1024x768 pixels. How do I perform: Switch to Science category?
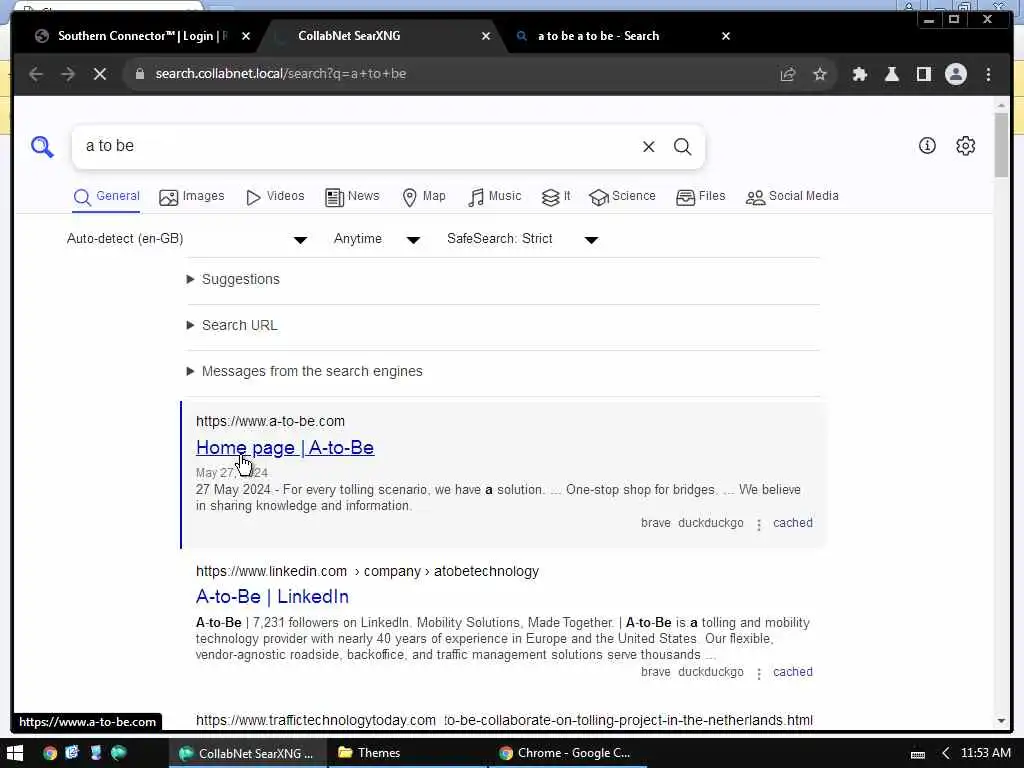click(x=622, y=197)
